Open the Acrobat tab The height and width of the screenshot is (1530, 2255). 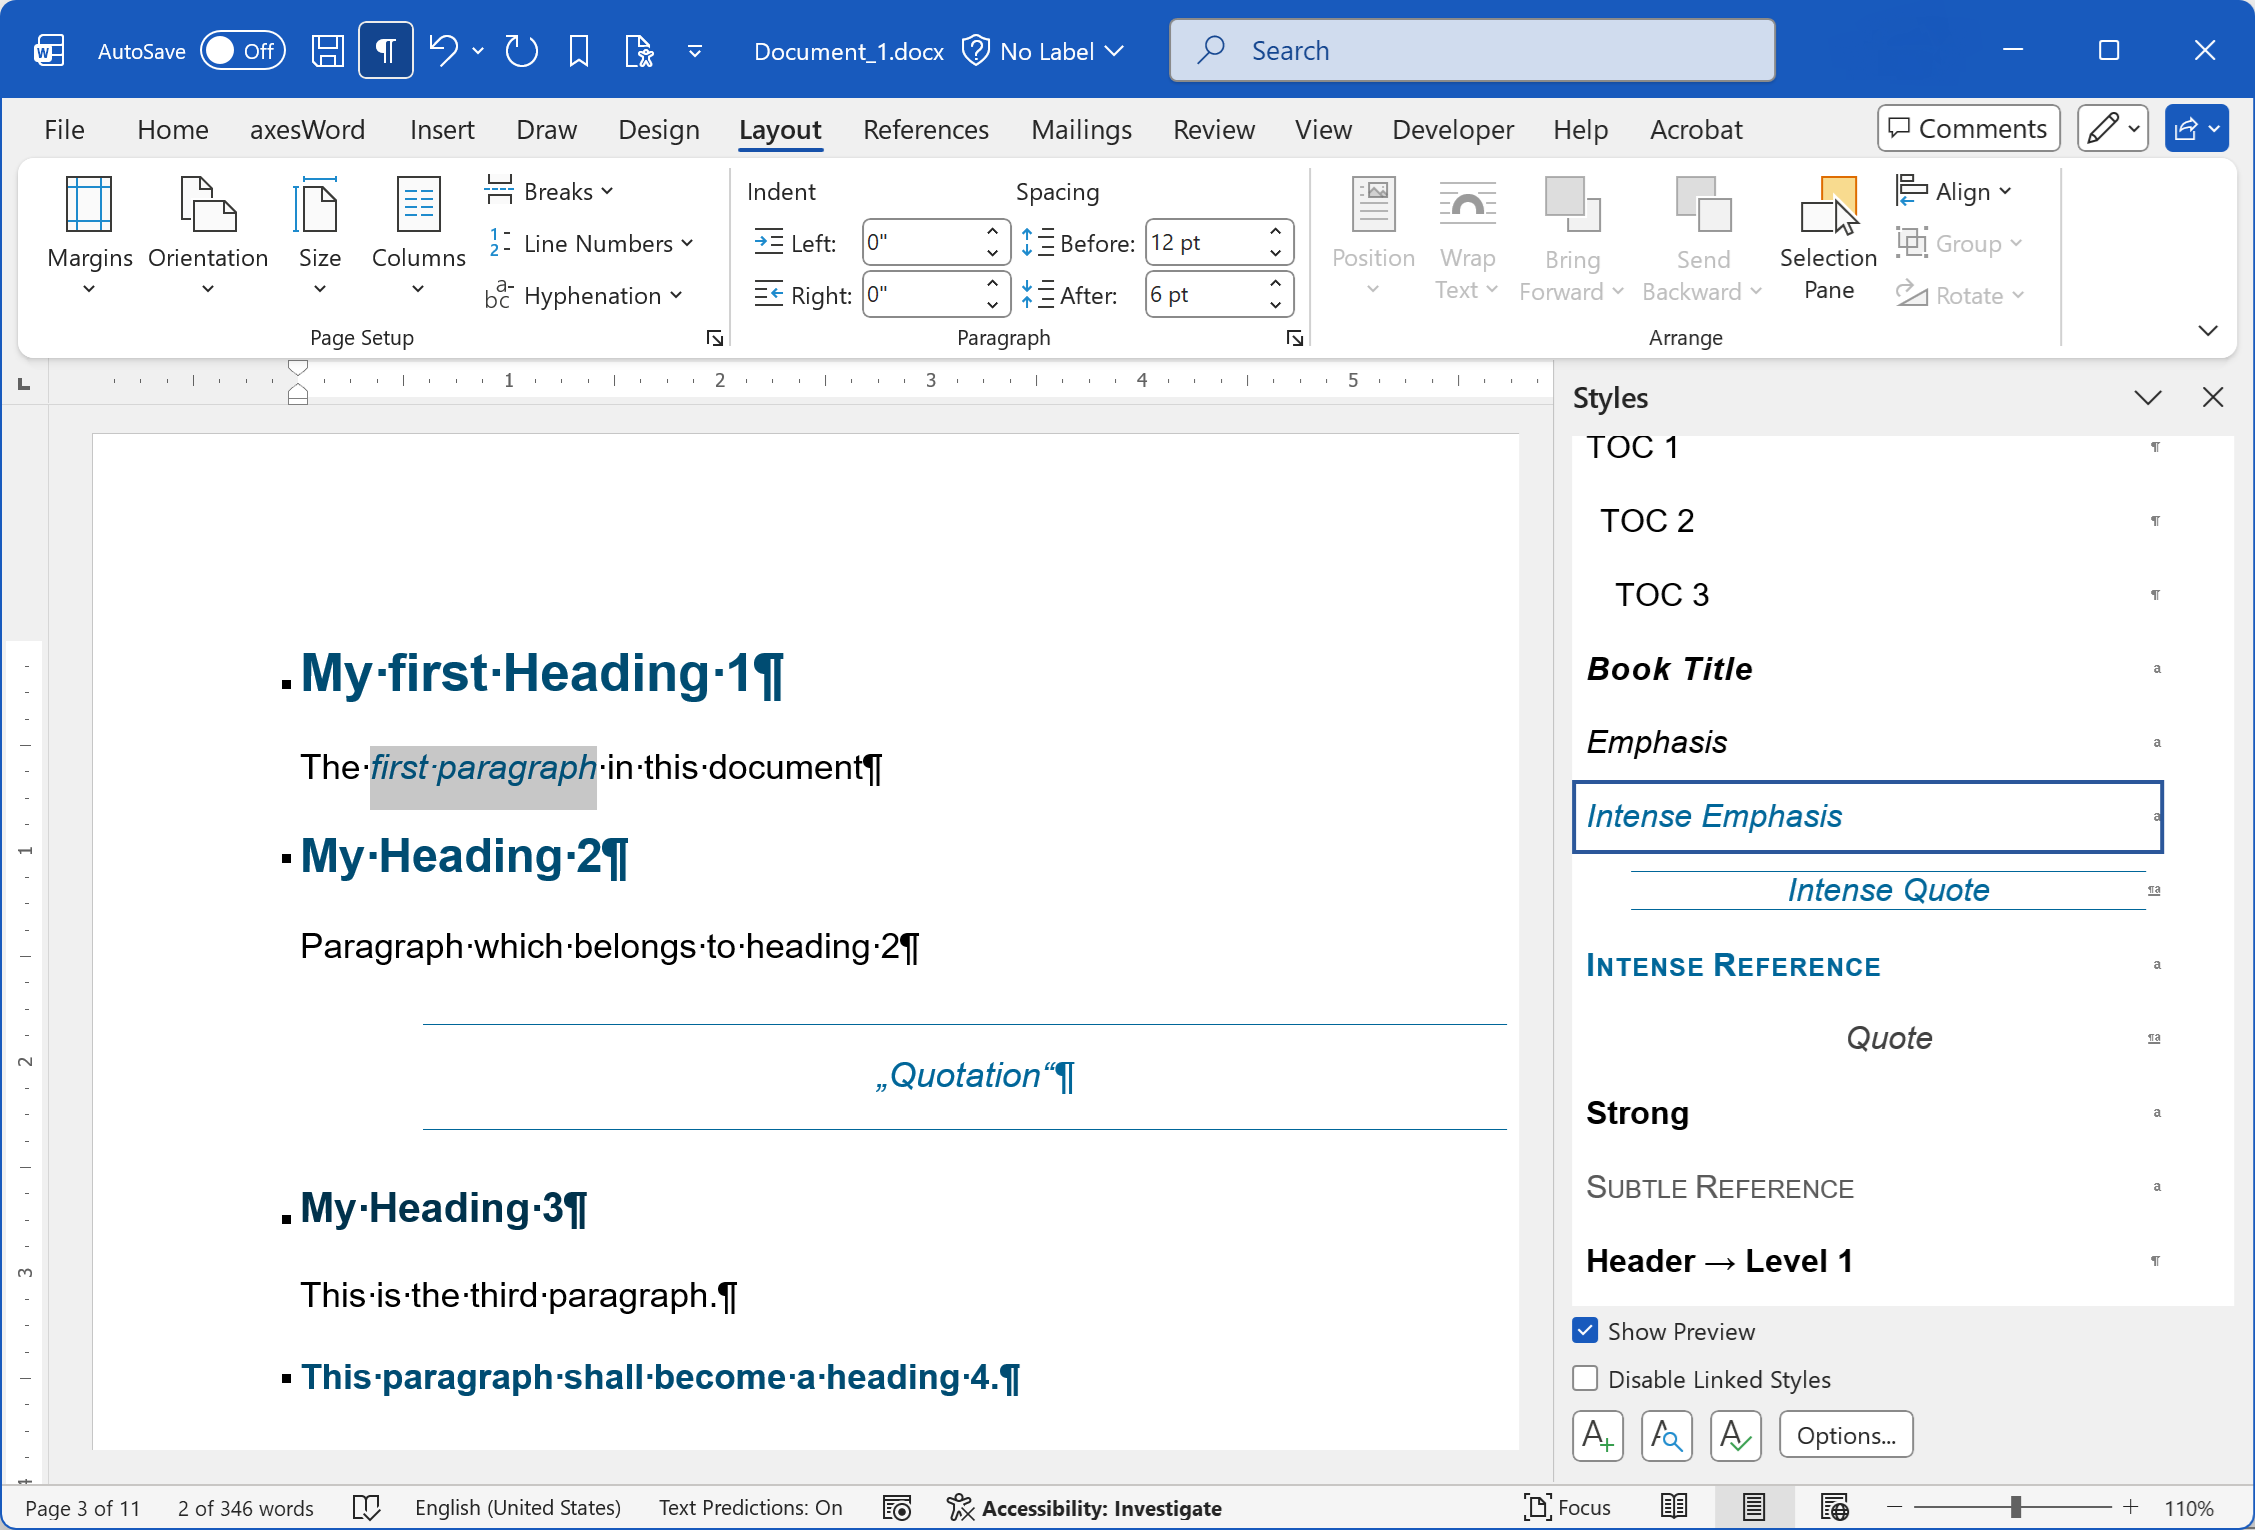pyautogui.click(x=1696, y=129)
